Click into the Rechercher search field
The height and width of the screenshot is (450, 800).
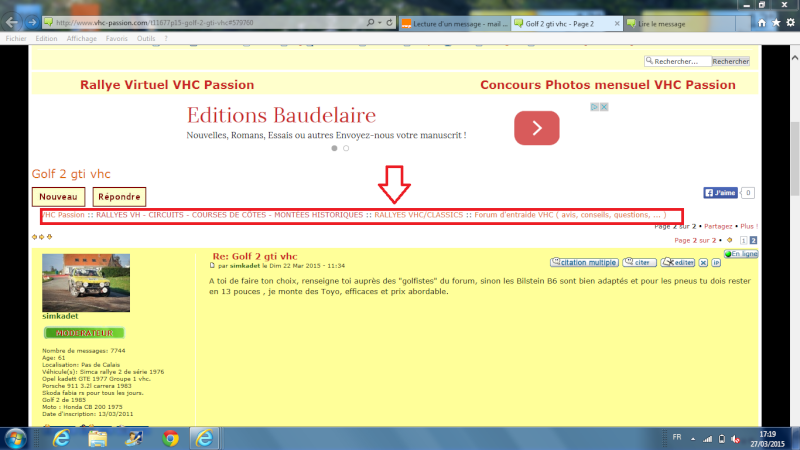(678, 61)
